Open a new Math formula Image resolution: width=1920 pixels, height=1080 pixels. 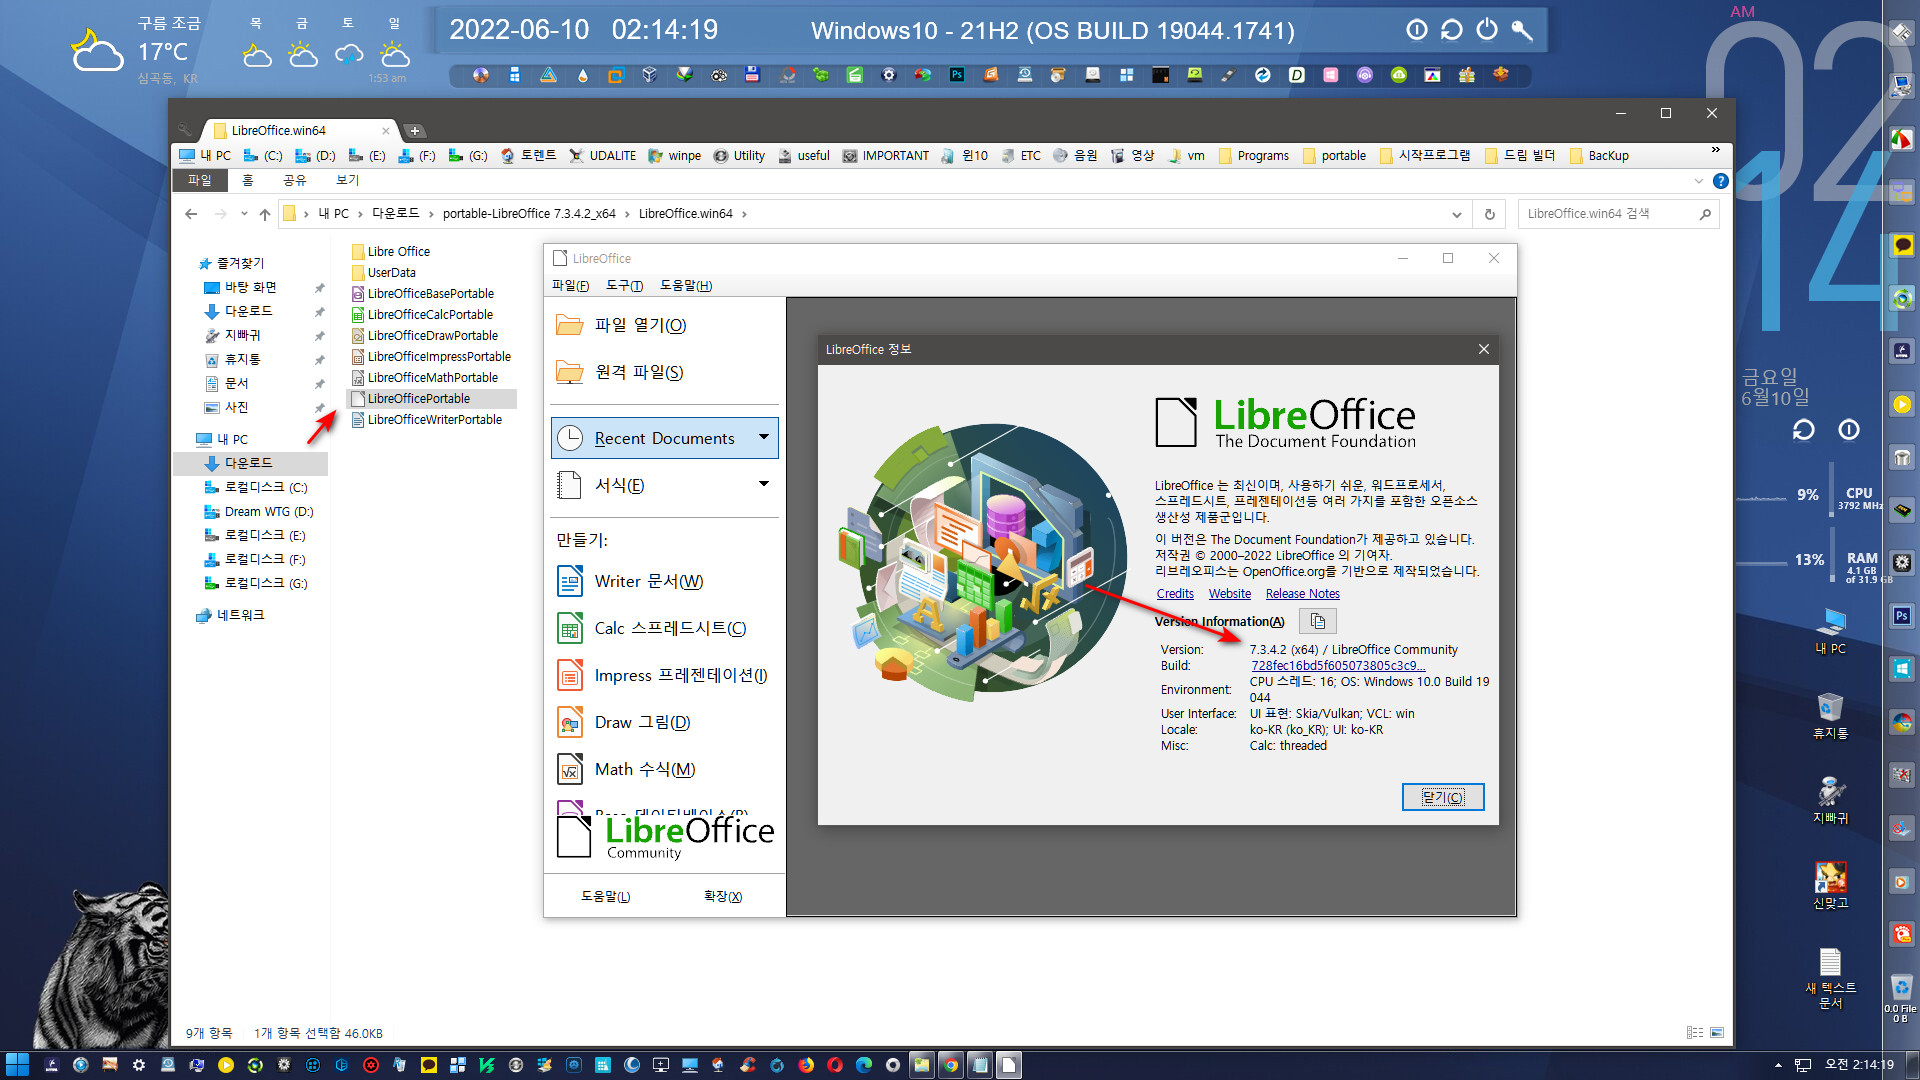626,769
